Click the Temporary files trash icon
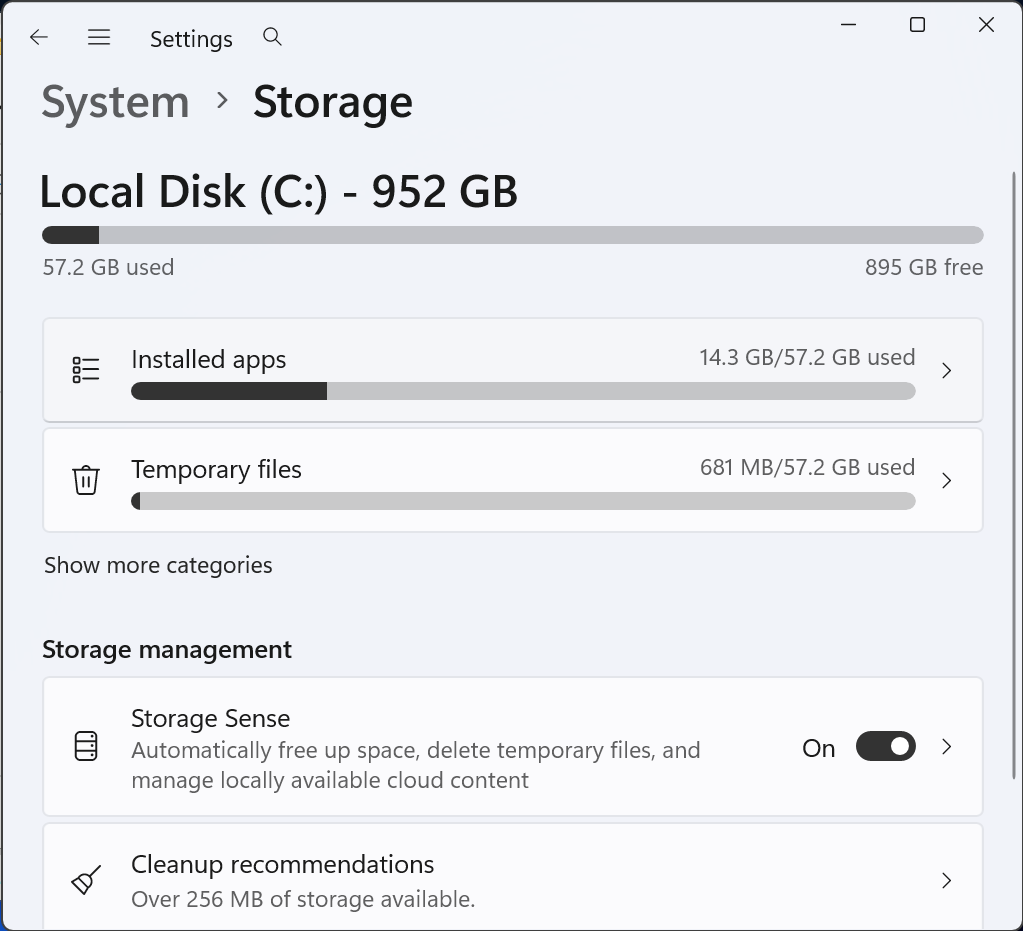 coord(86,480)
